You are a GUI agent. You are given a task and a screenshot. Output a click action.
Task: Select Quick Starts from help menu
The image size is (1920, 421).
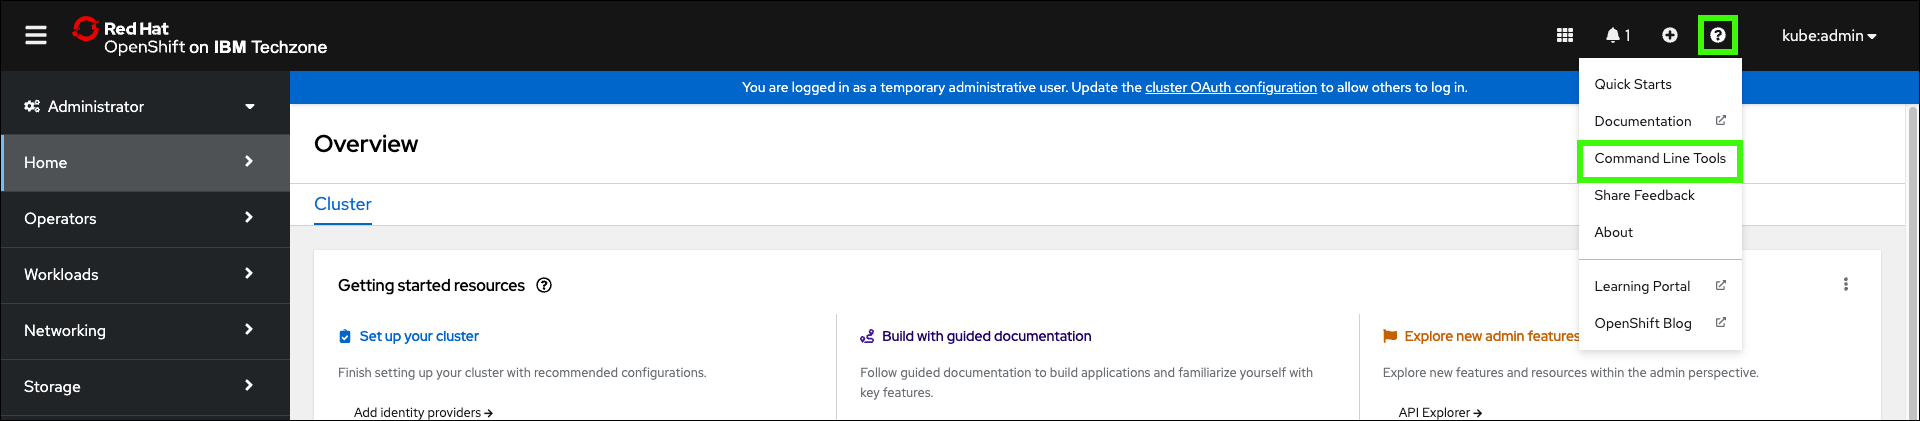point(1632,84)
